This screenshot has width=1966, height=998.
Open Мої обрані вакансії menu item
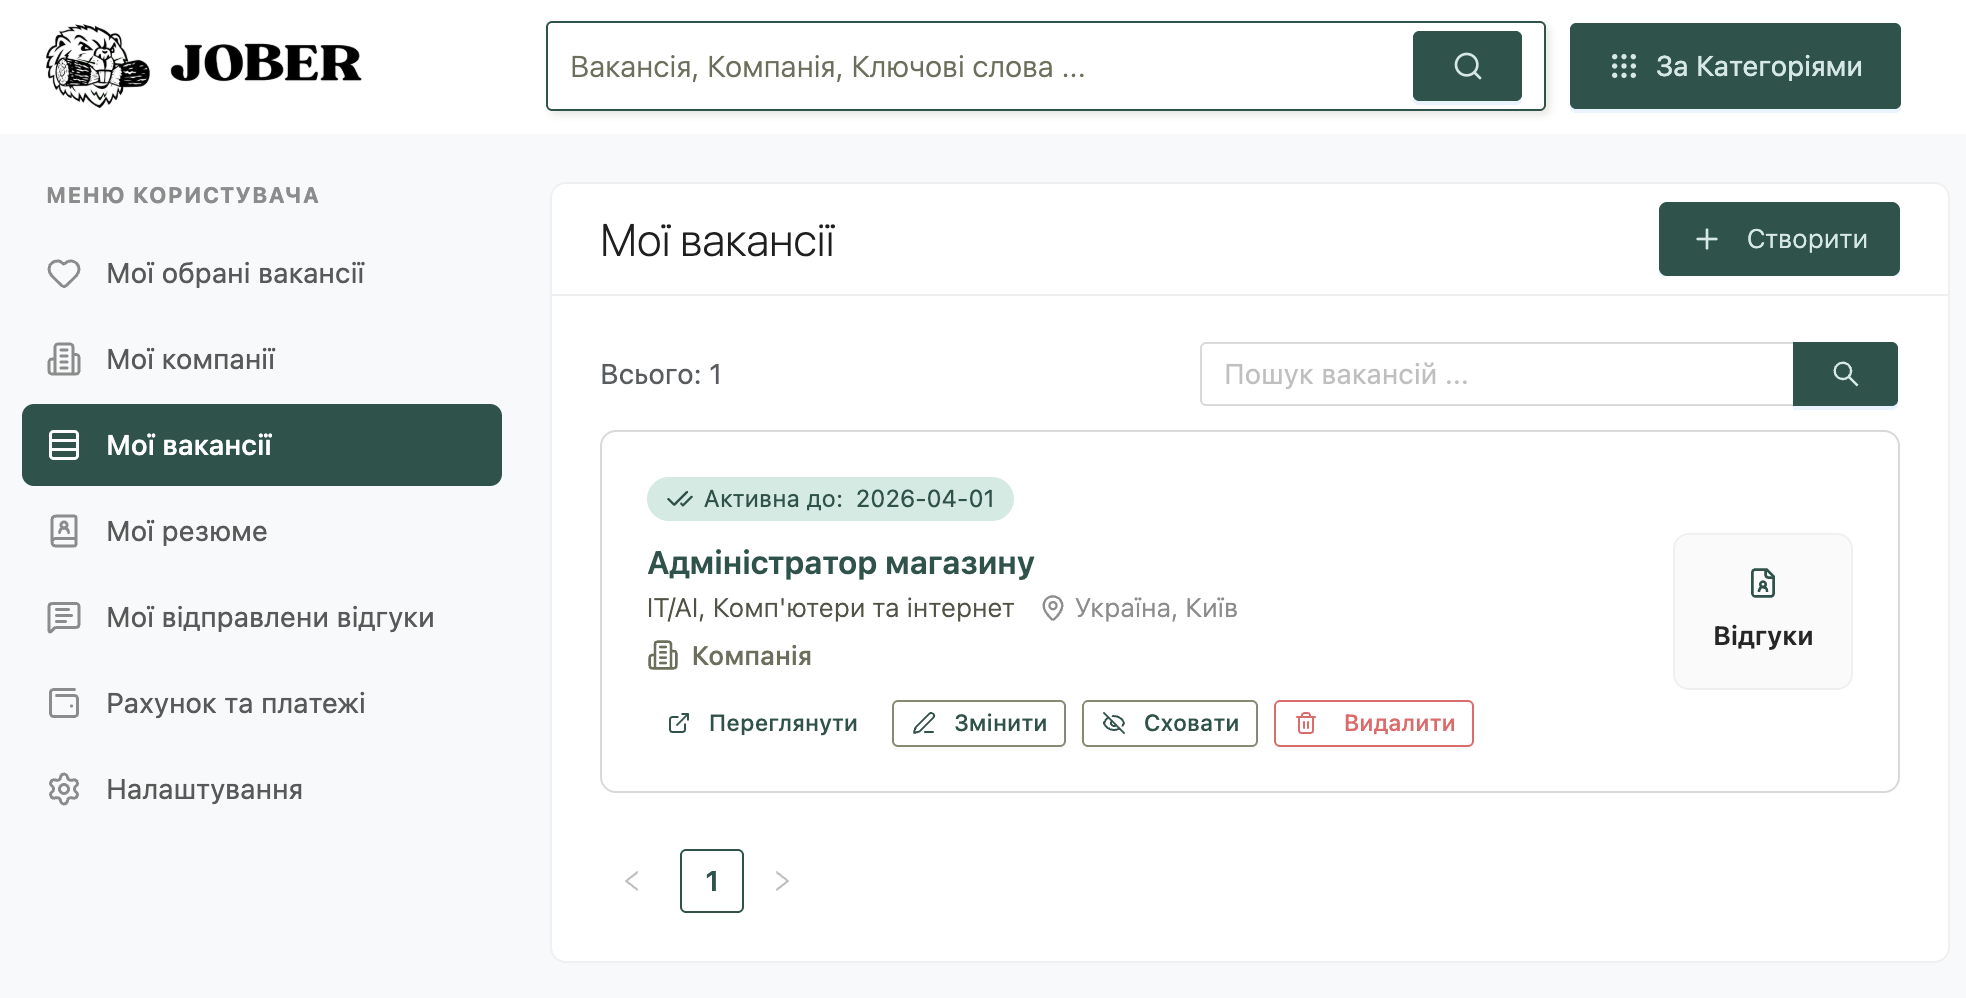coord(262,273)
